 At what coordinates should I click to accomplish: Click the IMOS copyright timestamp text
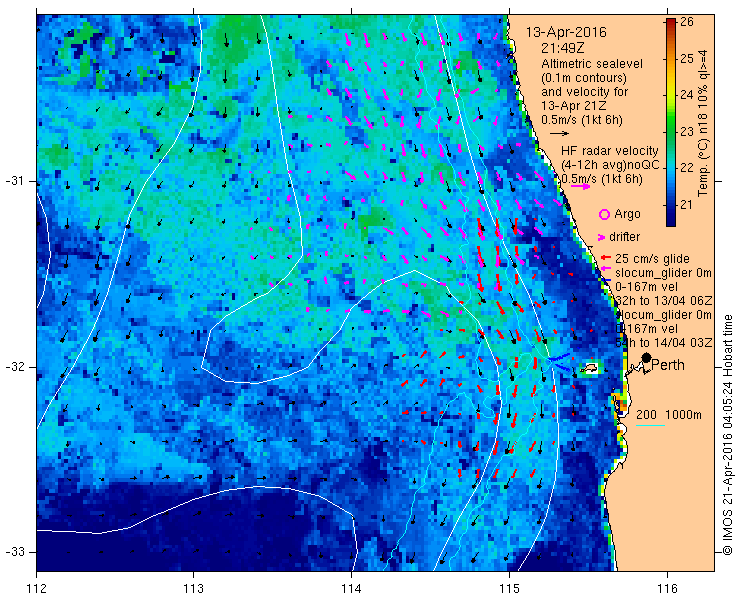[728, 435]
